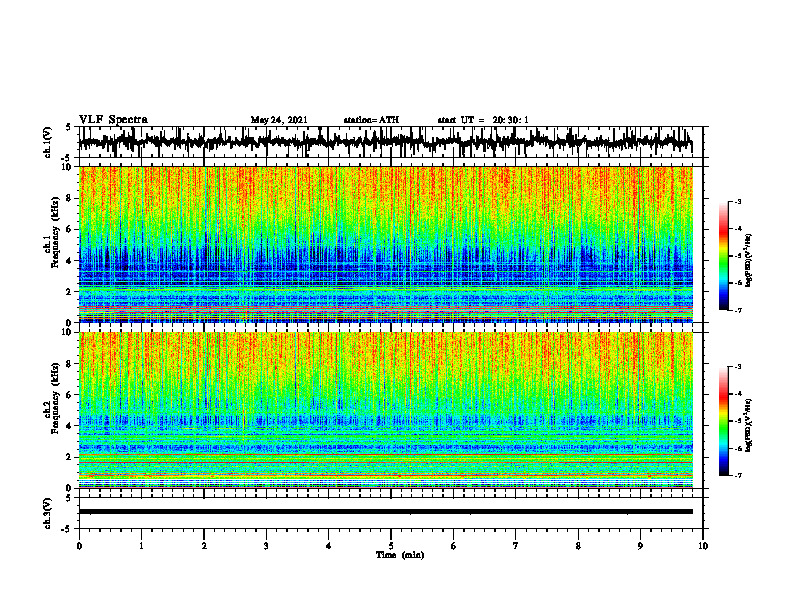Click time axis tick label 3

pyautogui.click(x=266, y=546)
